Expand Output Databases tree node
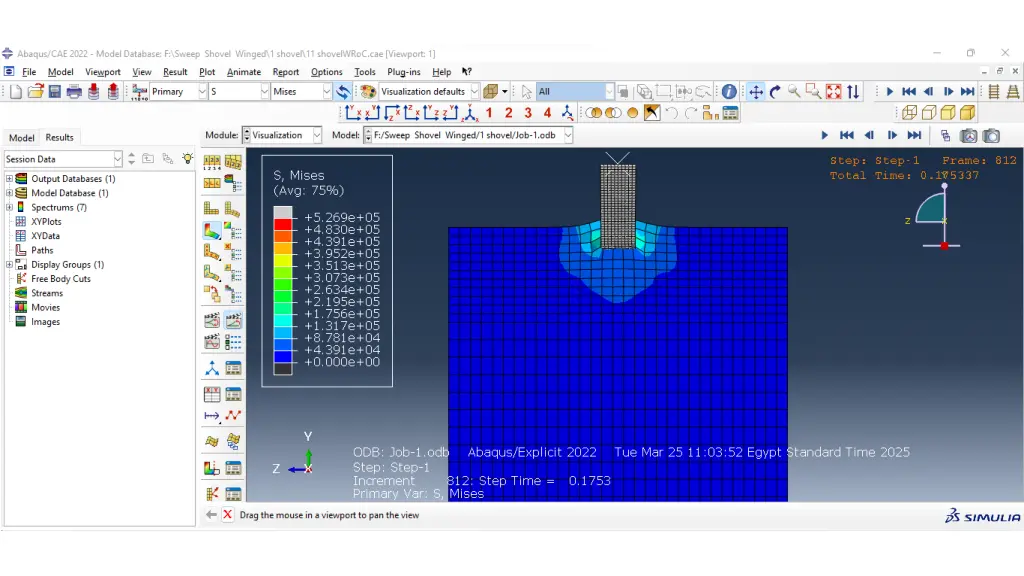The image size is (1024, 576). pos(9,178)
